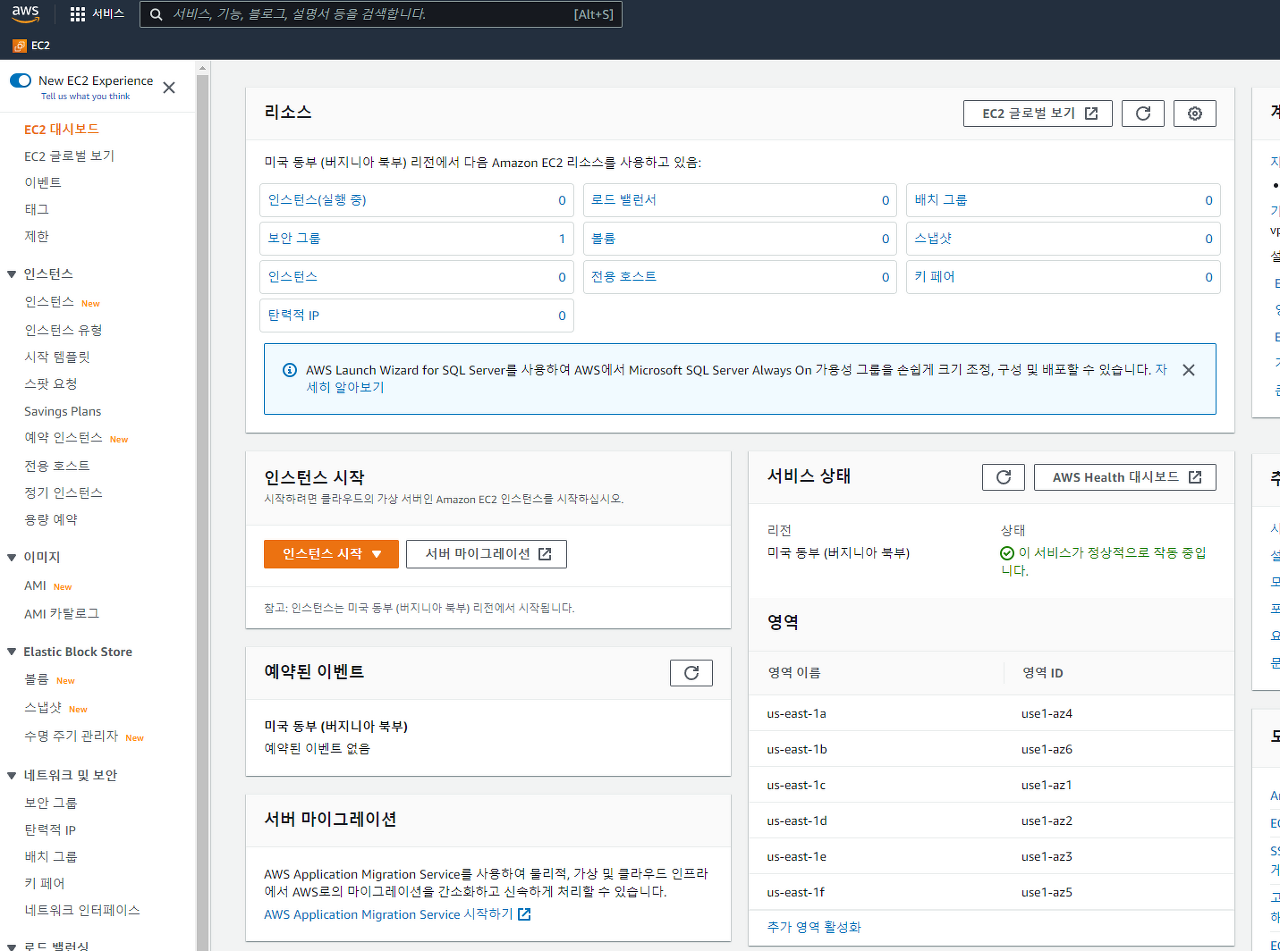The width and height of the screenshot is (1280, 951).
Task: Open AWS Health 대시보드
Action: coord(1125,477)
